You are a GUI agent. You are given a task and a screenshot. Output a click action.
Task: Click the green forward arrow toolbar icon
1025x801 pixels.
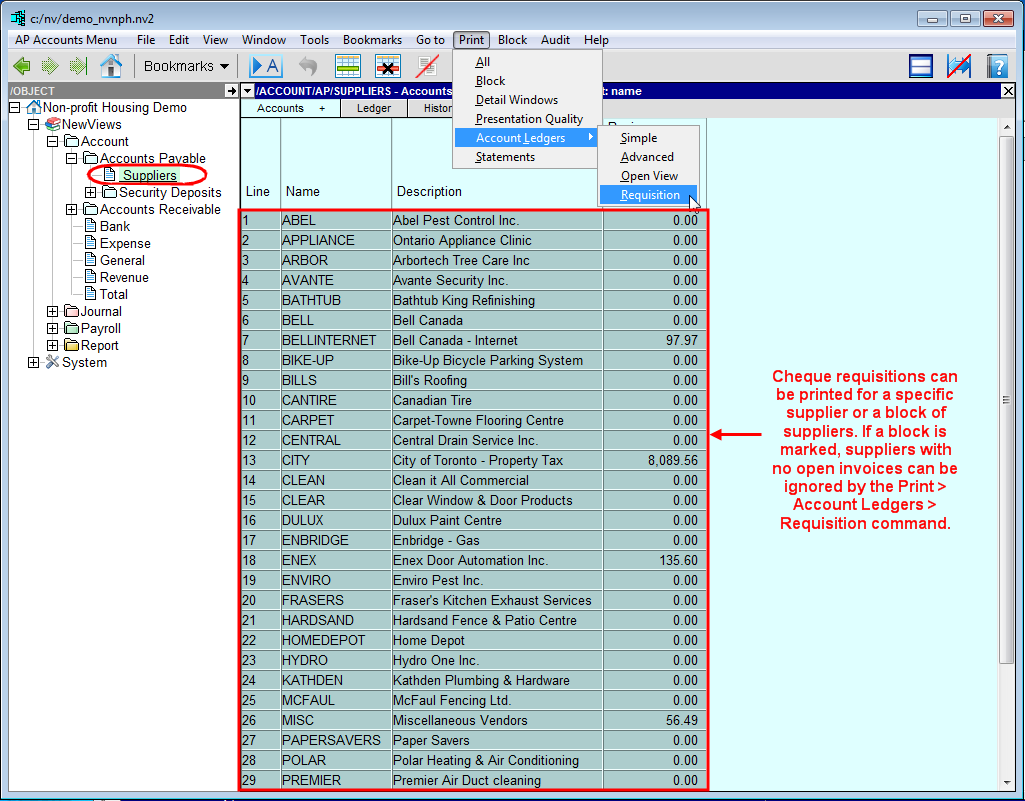pos(50,66)
